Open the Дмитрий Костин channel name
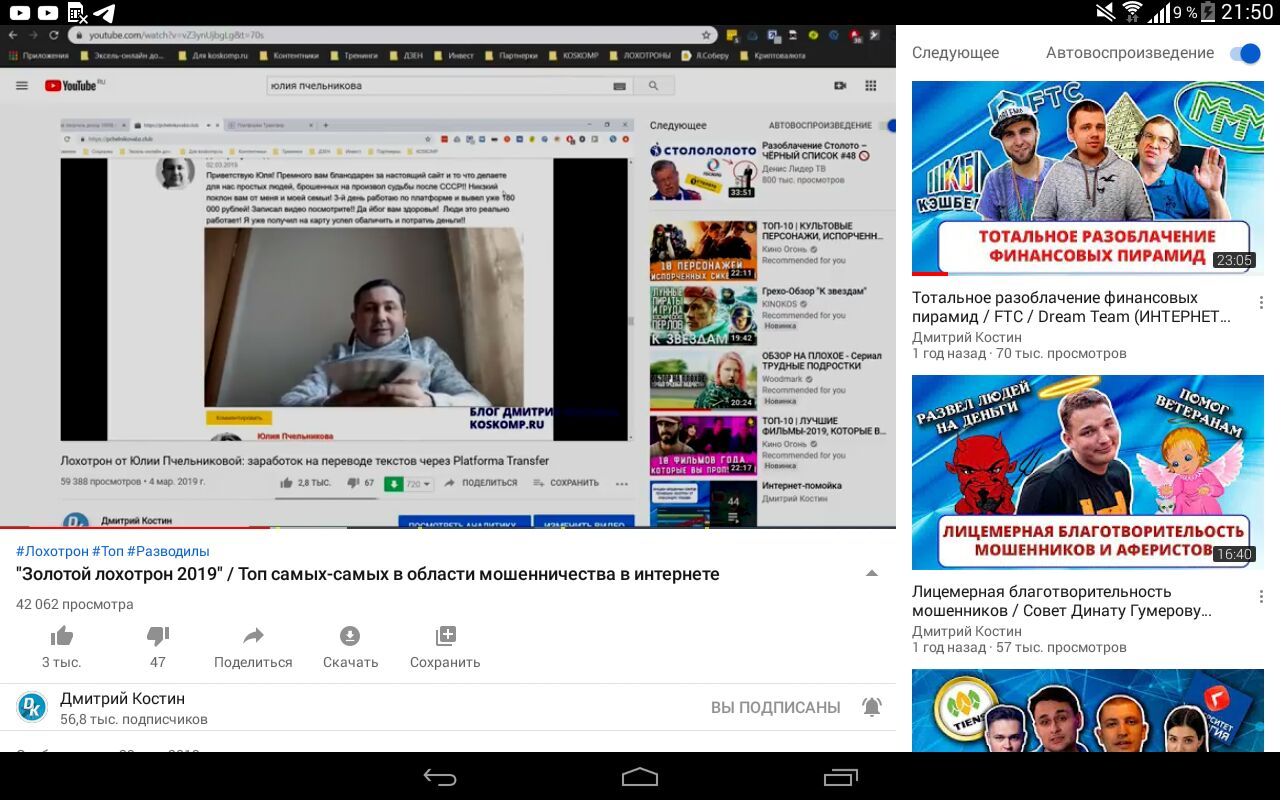 [122, 698]
